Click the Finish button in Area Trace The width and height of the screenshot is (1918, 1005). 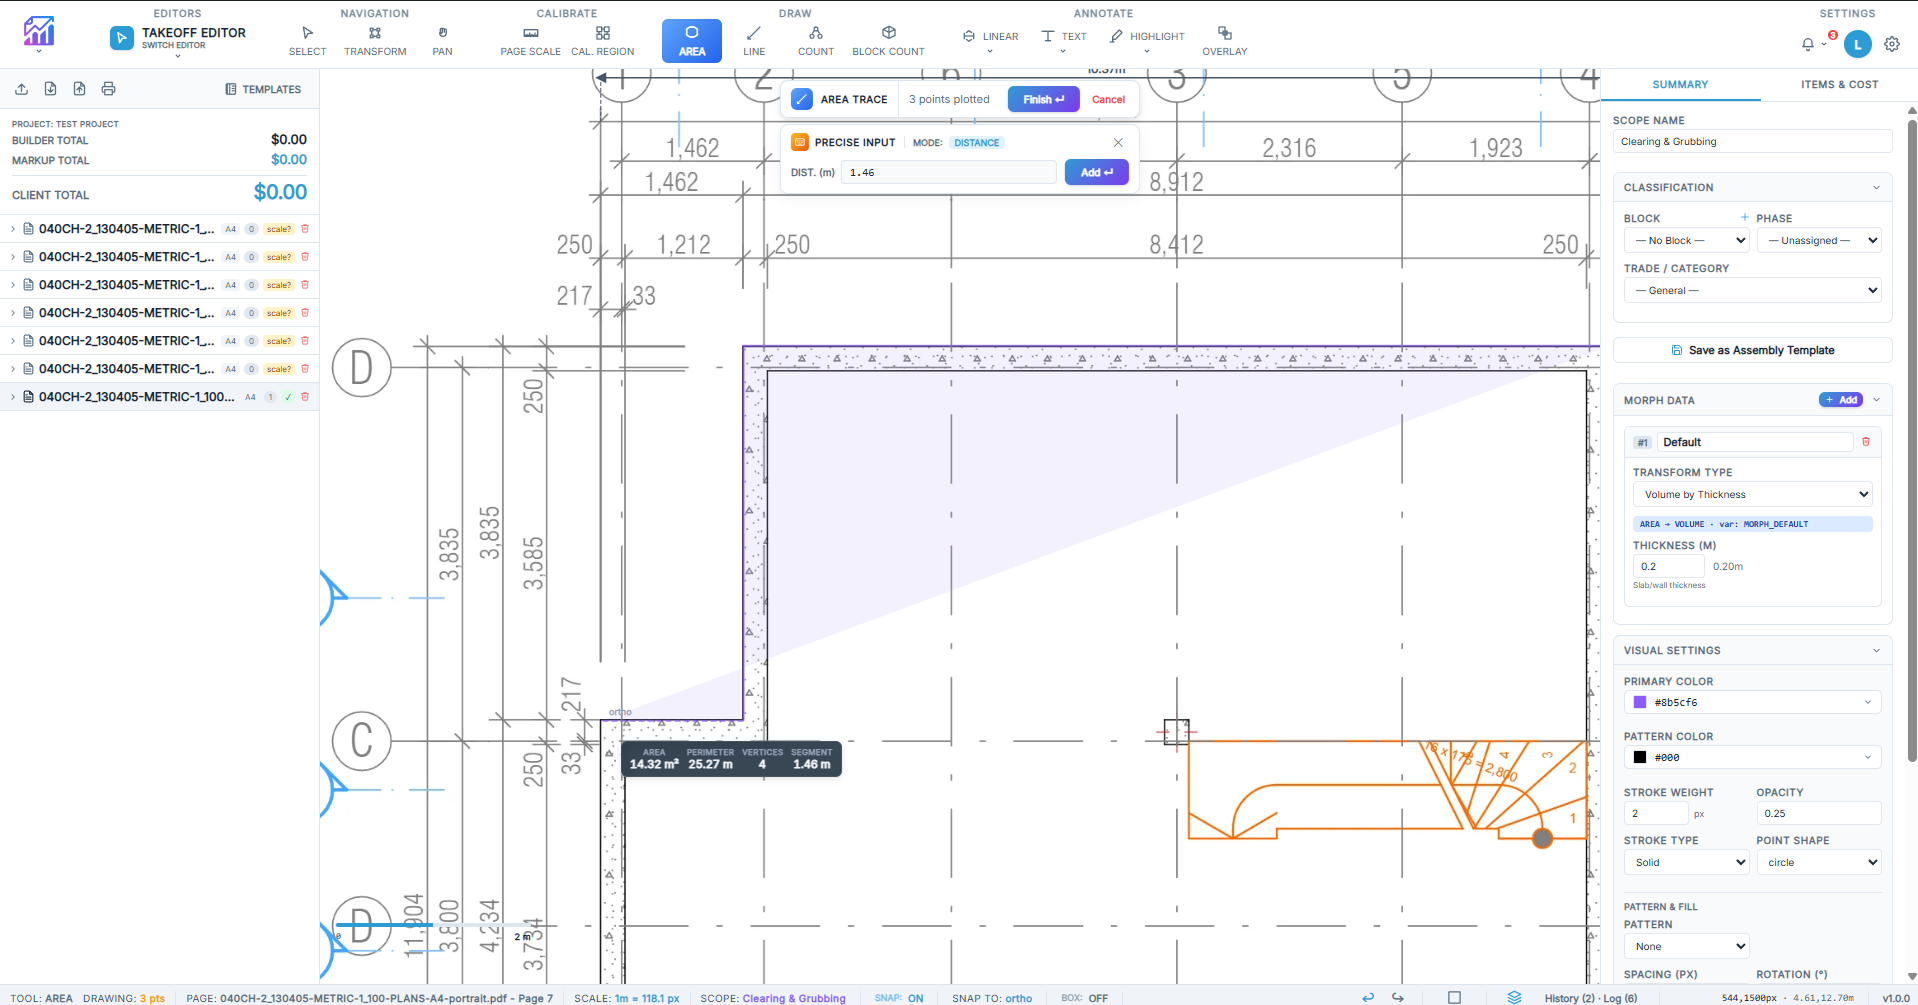click(1042, 99)
